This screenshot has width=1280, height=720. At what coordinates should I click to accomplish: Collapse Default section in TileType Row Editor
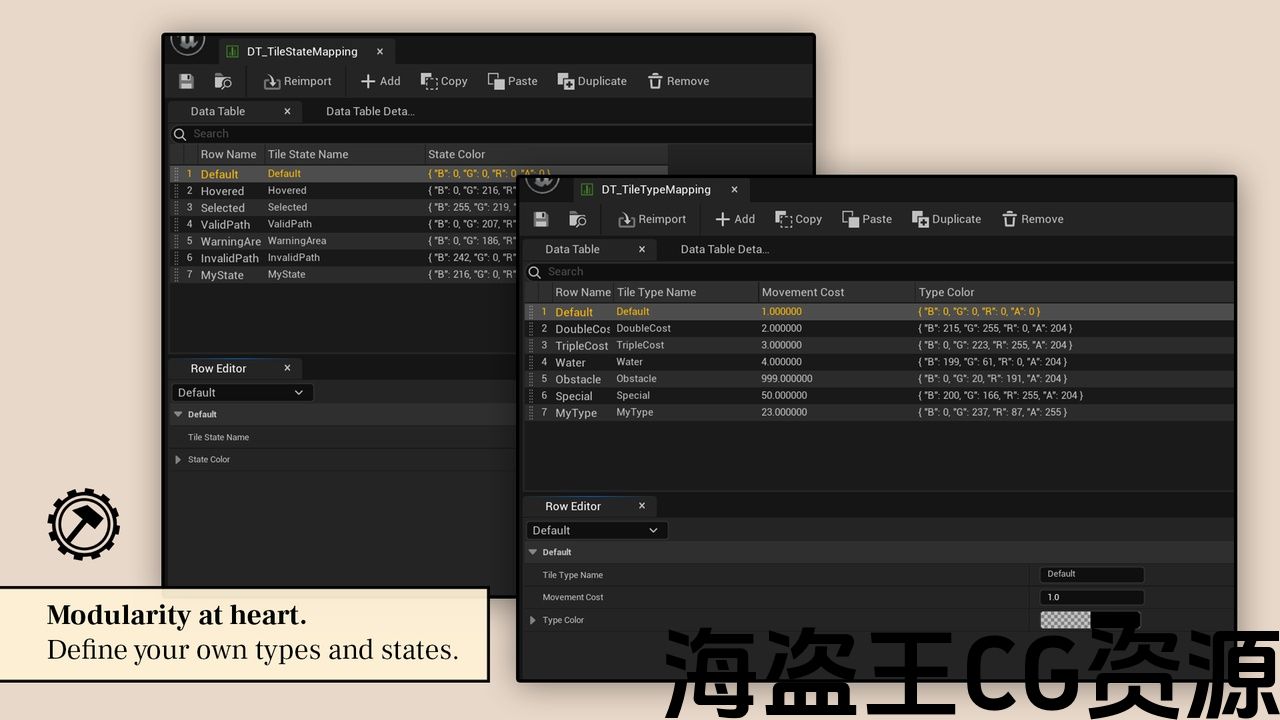(532, 552)
